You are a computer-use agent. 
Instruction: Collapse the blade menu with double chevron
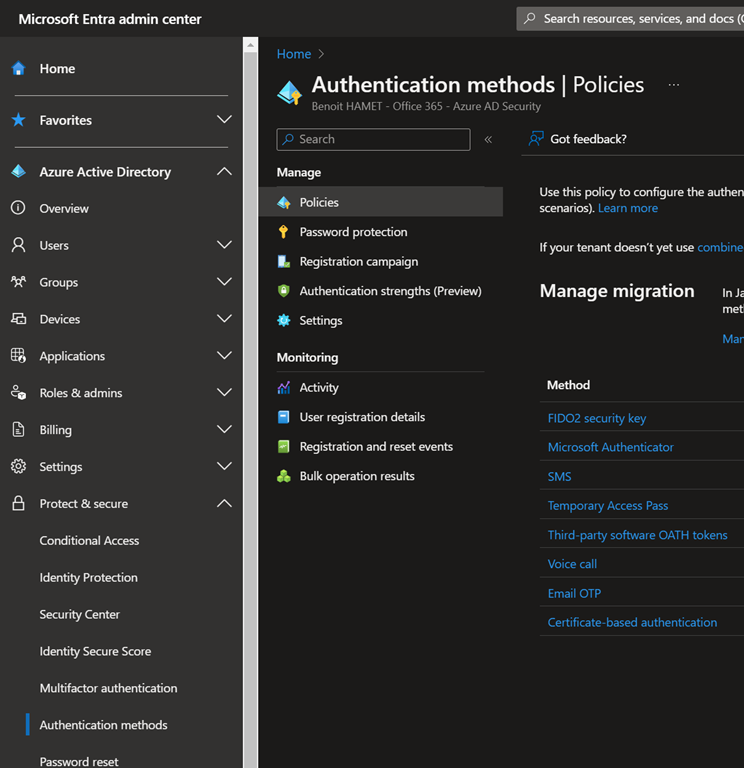(x=488, y=140)
